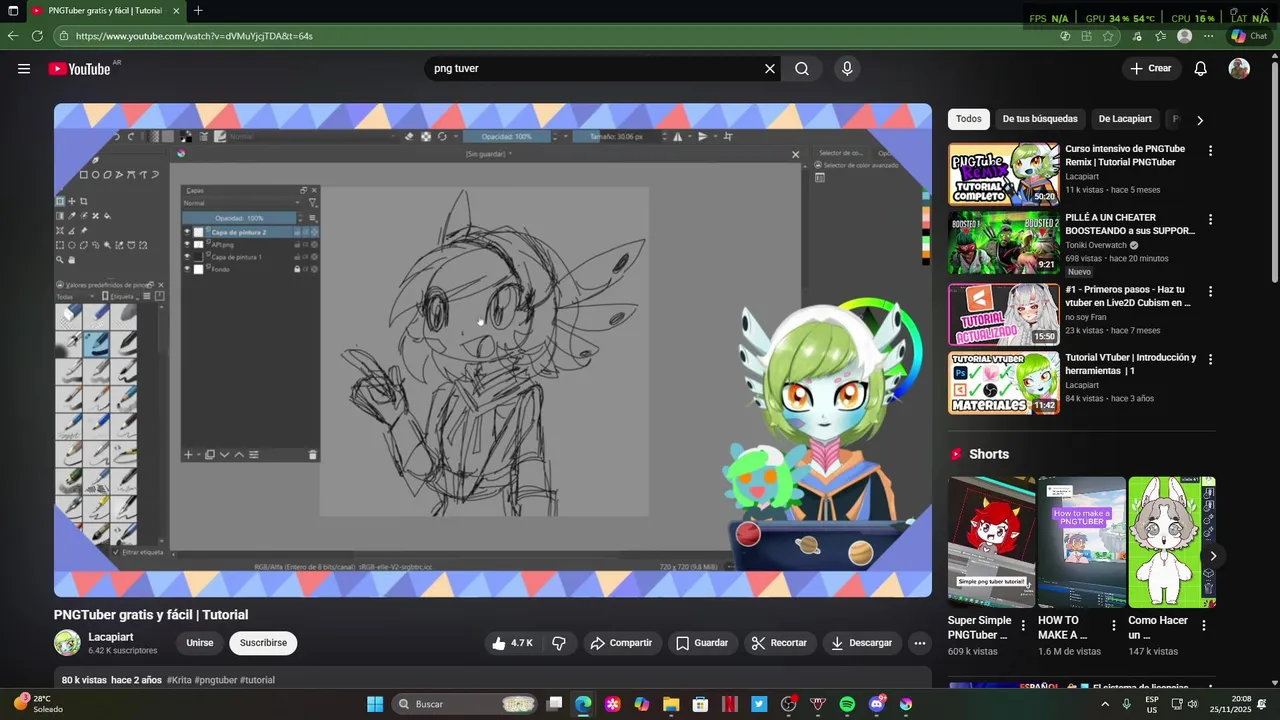Image resolution: width=1280 pixels, height=720 pixels.
Task: Add this page to favorites star
Action: 1108,36
